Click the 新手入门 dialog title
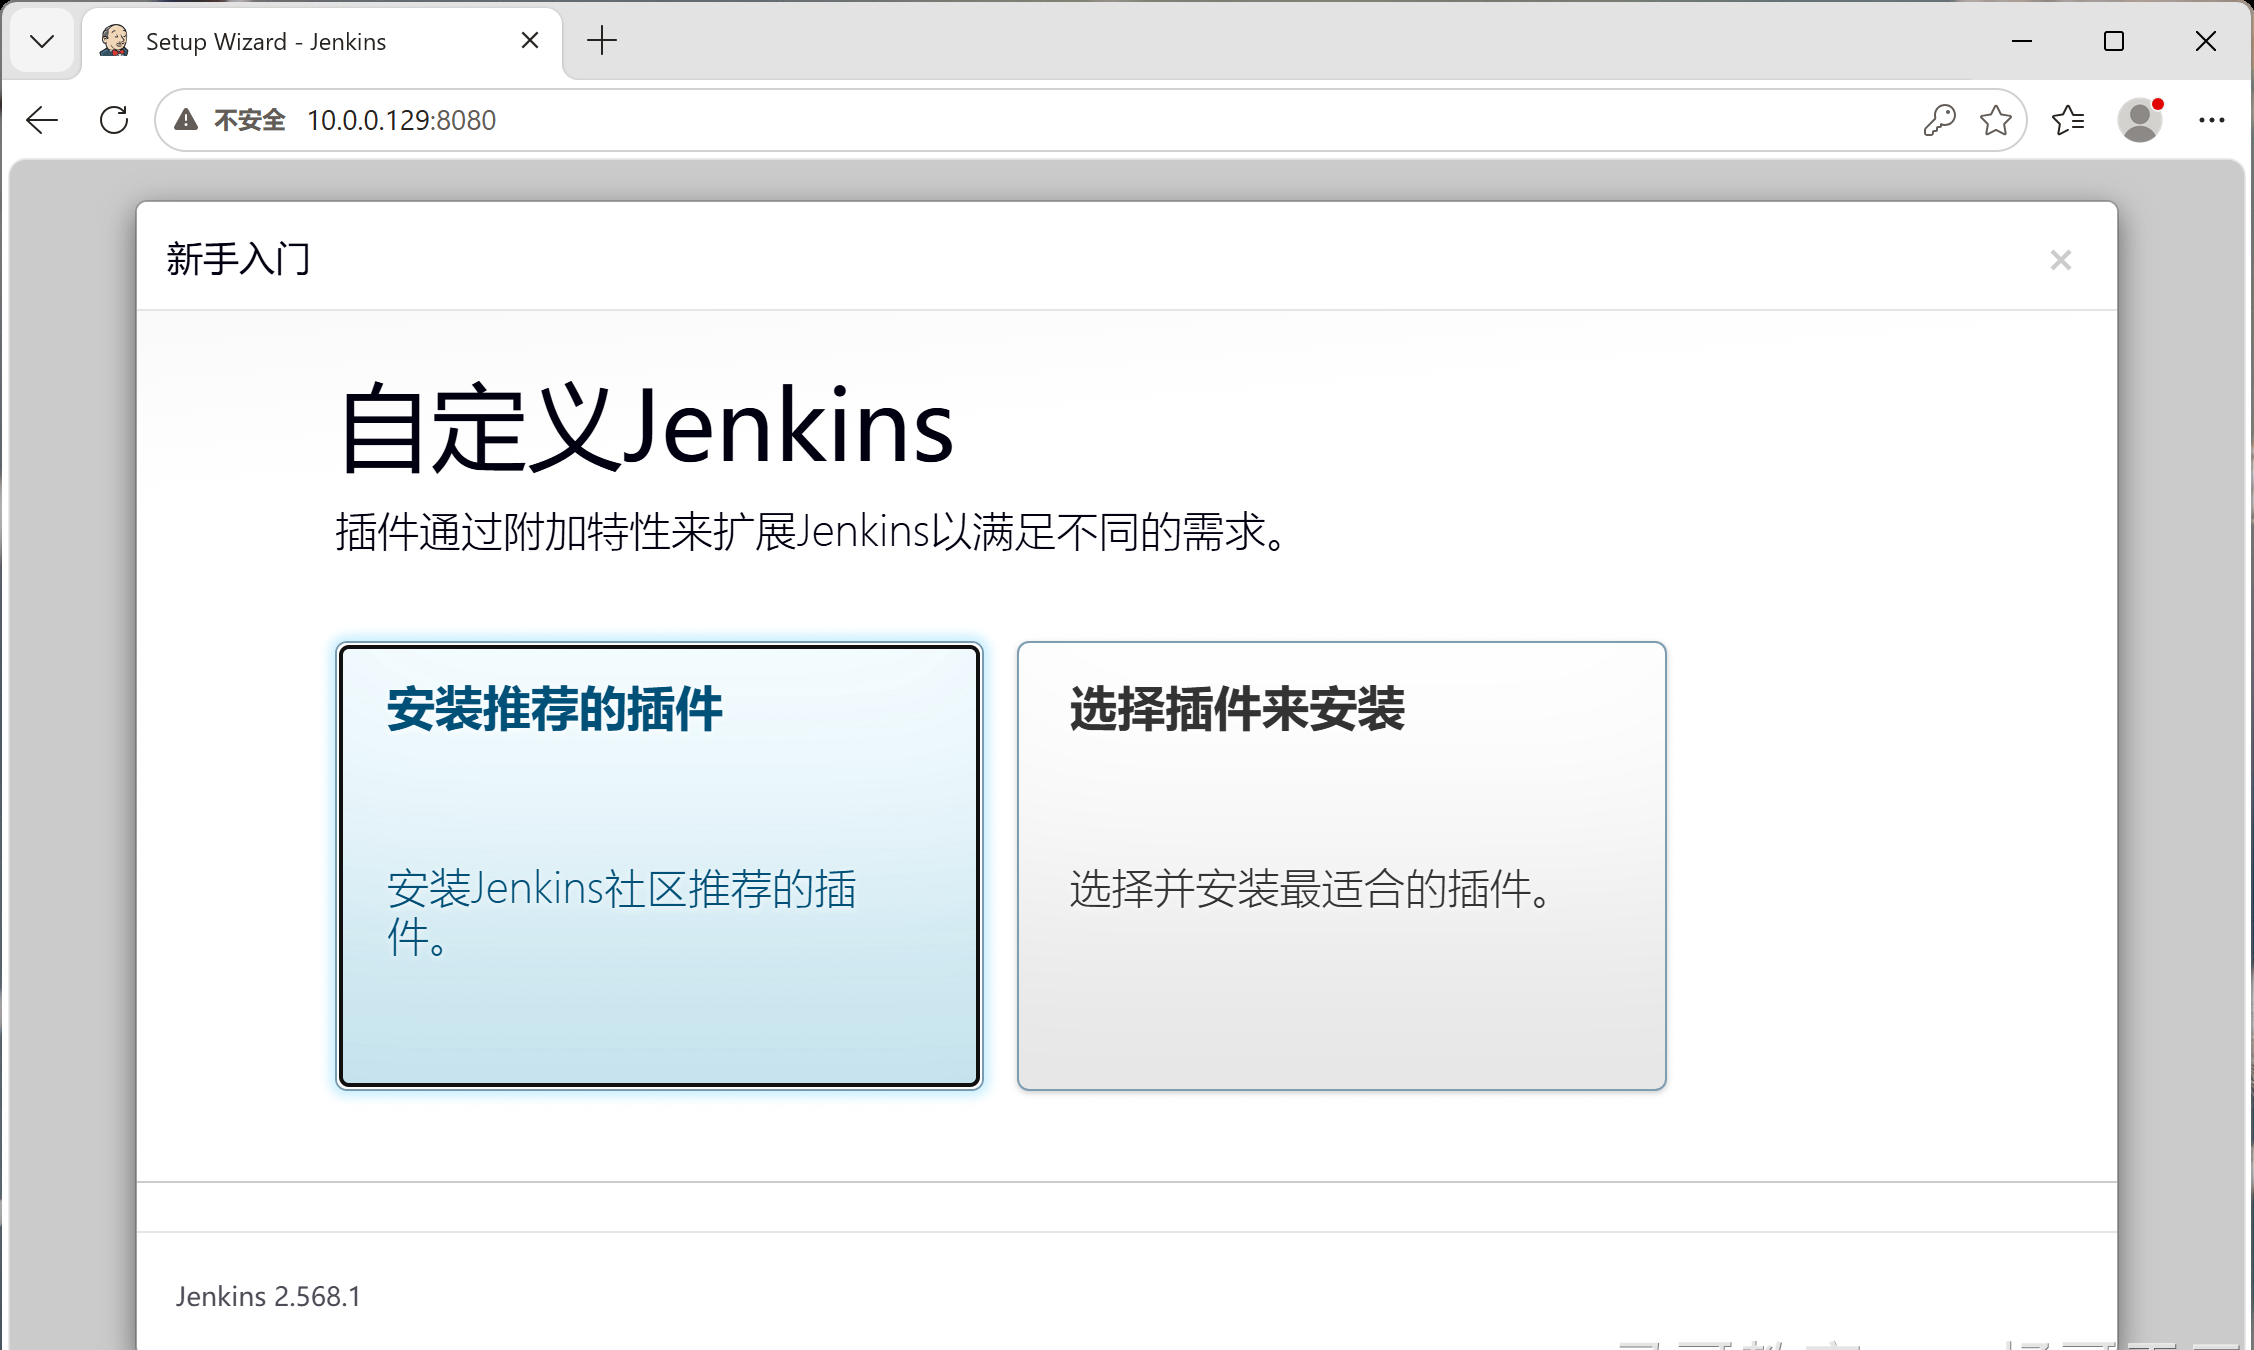This screenshot has height=1350, width=2254. coord(238,259)
